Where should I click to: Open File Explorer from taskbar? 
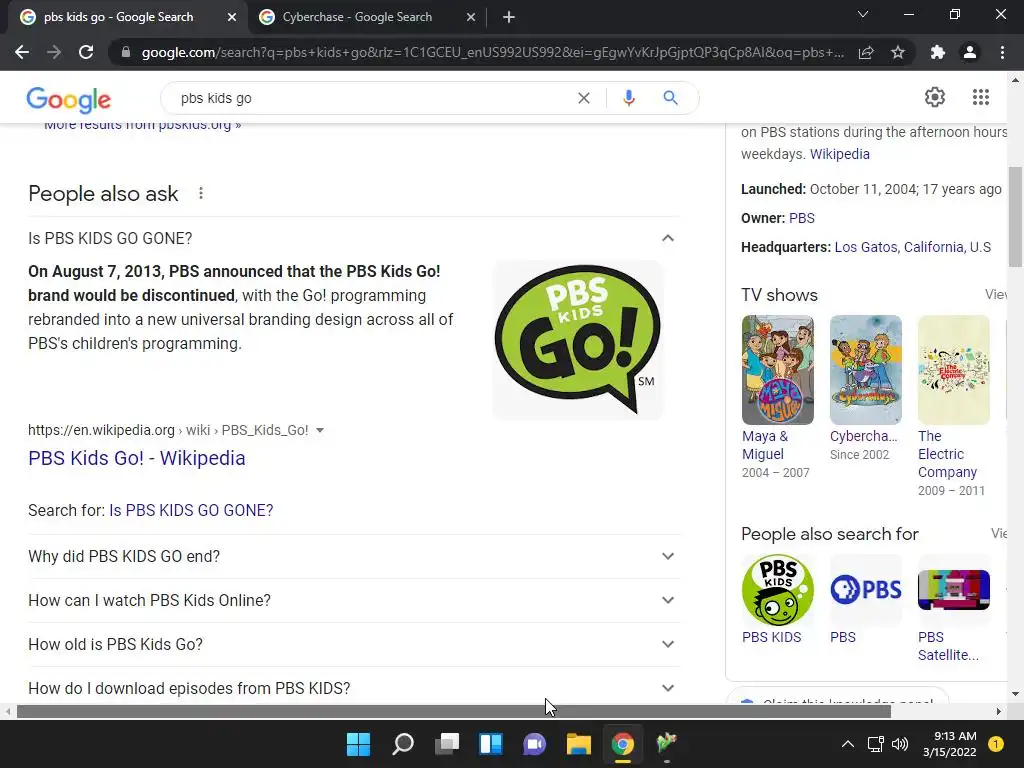[579, 744]
